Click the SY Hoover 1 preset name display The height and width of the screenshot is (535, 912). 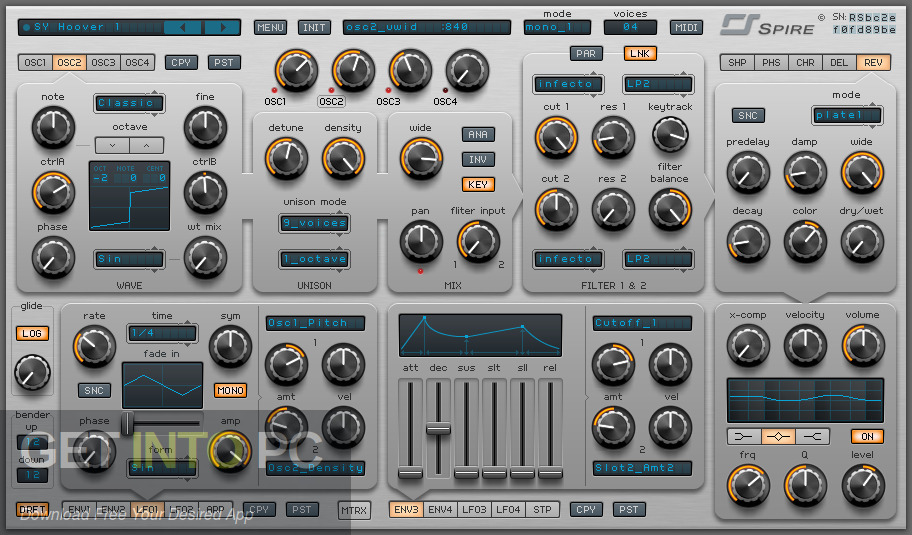(91, 27)
